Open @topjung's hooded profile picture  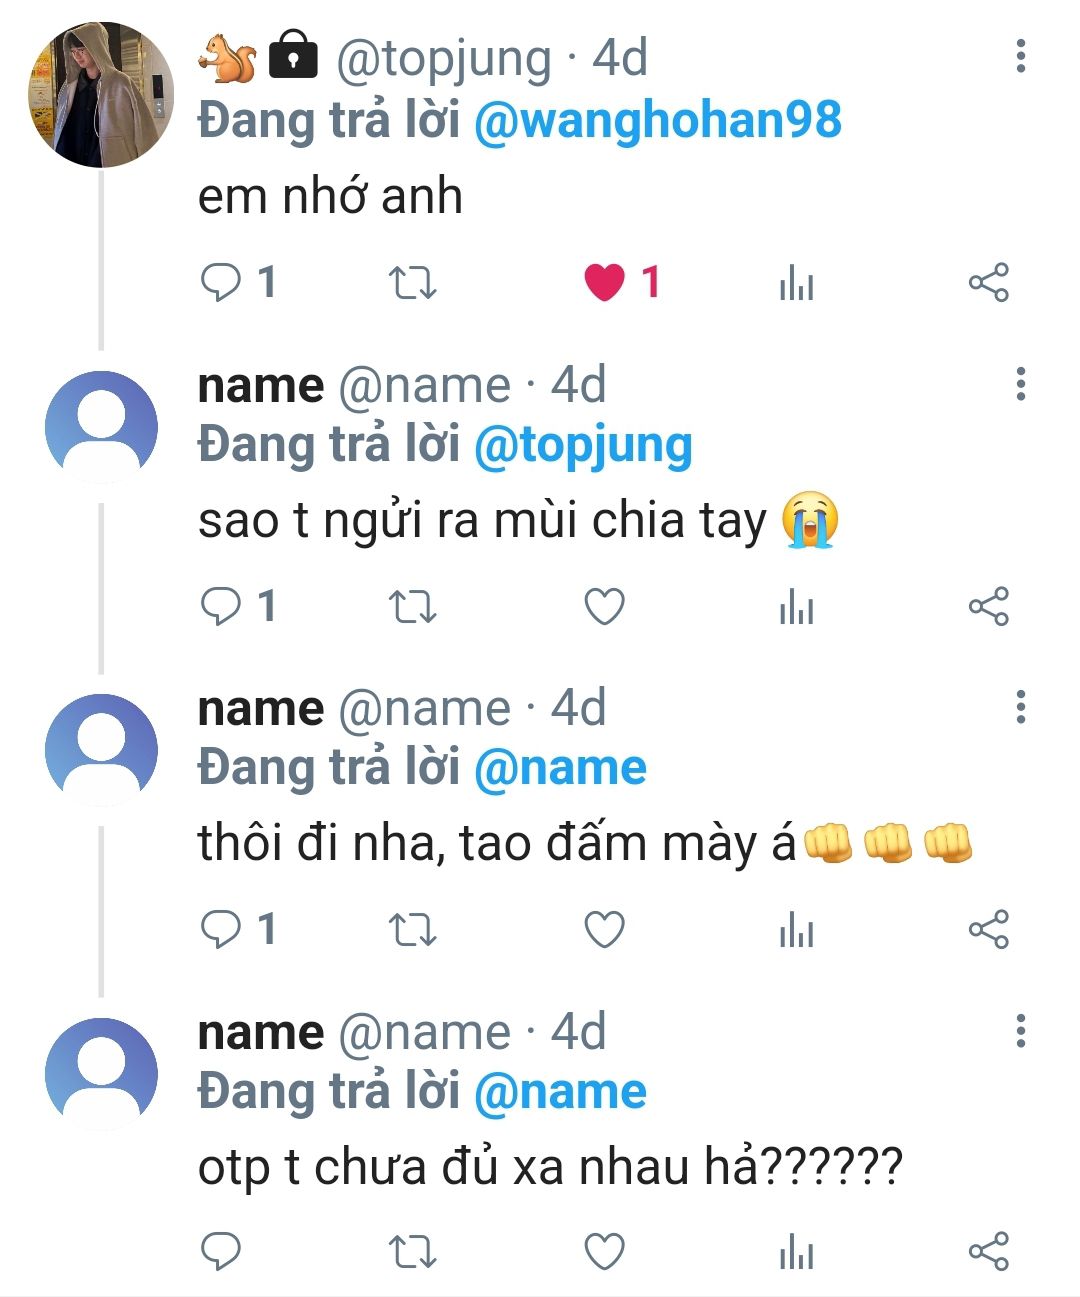100,95
